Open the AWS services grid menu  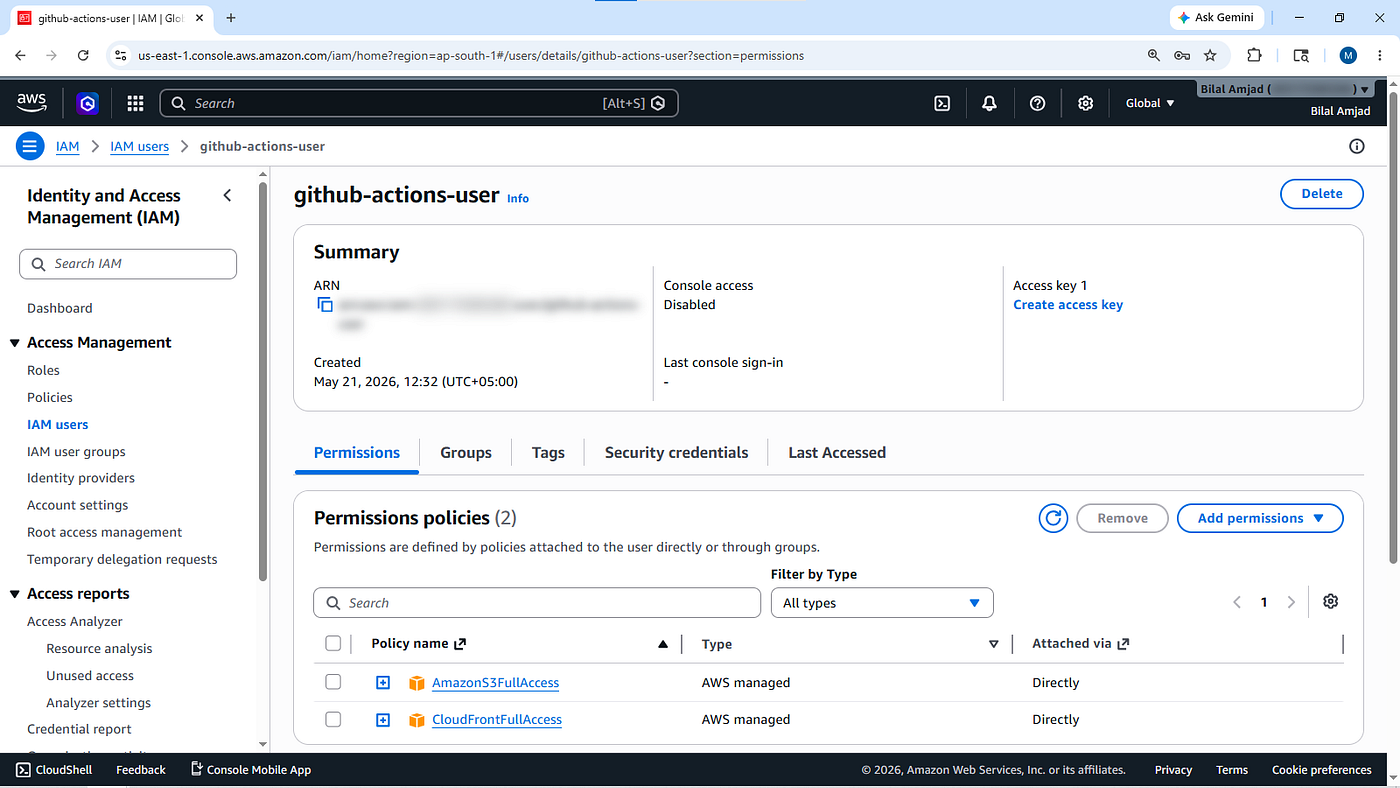135,103
